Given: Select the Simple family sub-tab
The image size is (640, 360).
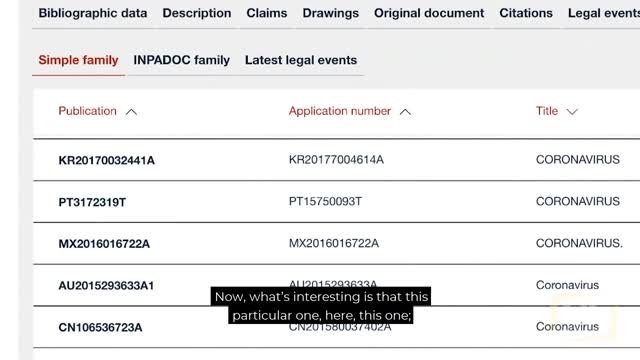Looking at the screenshot, I should (78, 60).
